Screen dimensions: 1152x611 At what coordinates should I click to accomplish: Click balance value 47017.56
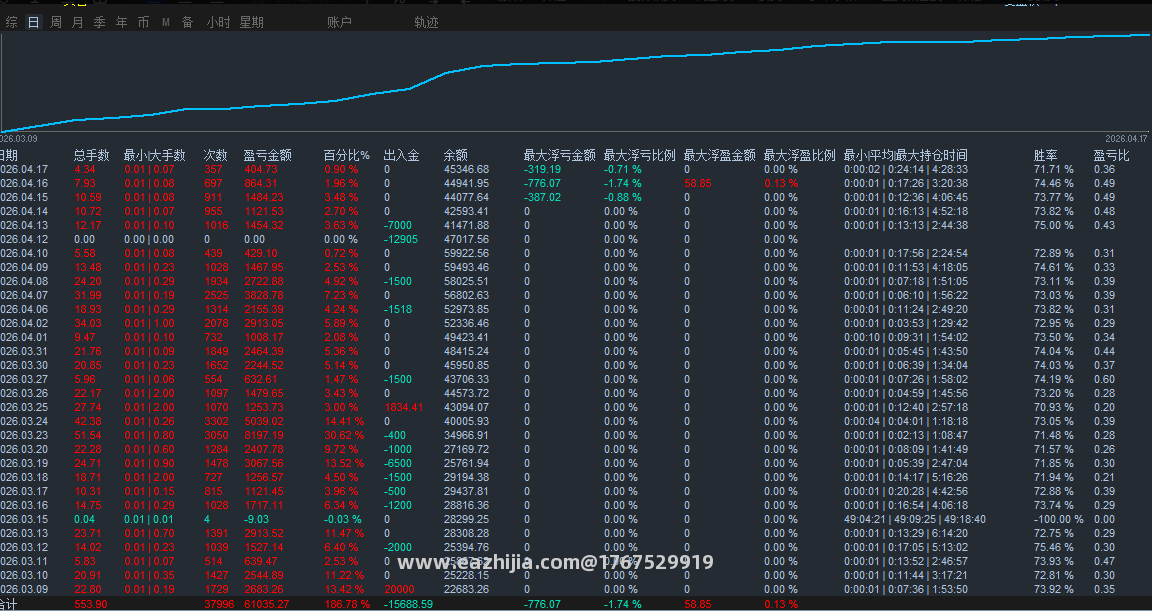(466, 239)
